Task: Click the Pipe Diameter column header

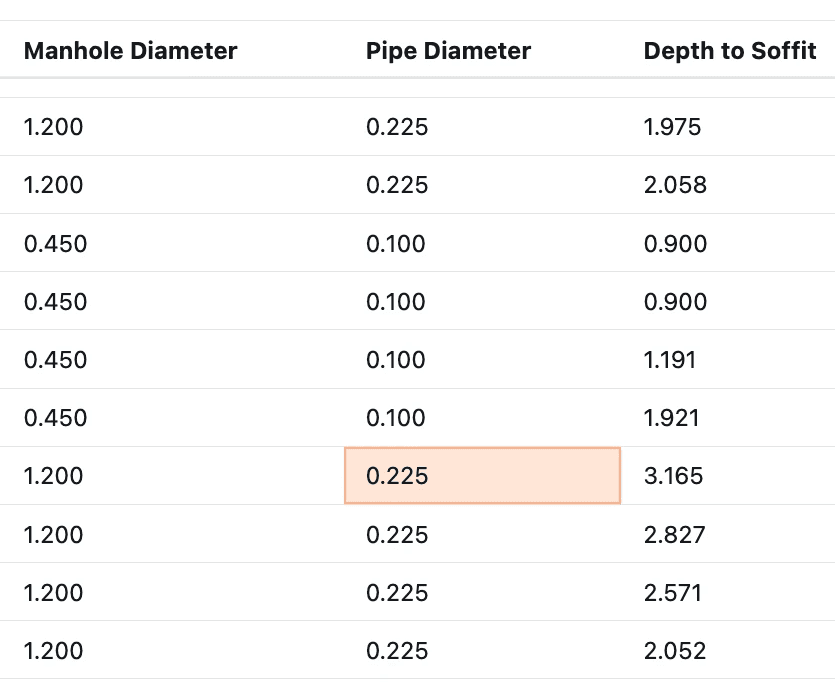Action: click(x=448, y=51)
